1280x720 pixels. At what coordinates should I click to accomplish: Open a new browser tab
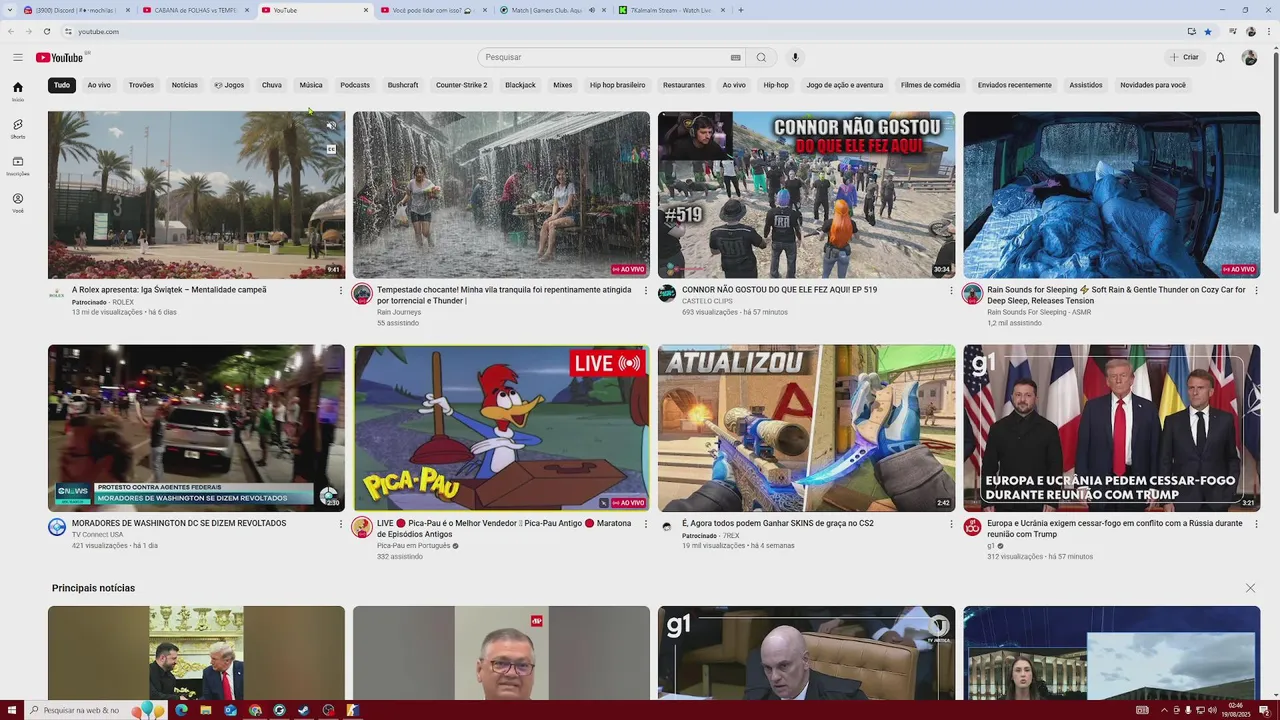tap(740, 10)
